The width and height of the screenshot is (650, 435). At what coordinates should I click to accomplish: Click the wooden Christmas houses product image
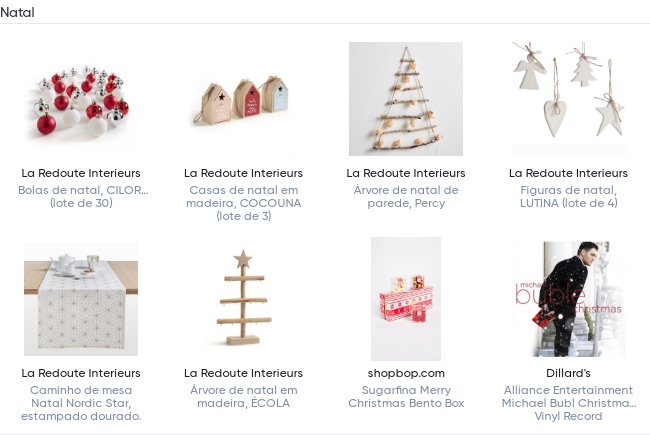[x=243, y=99]
